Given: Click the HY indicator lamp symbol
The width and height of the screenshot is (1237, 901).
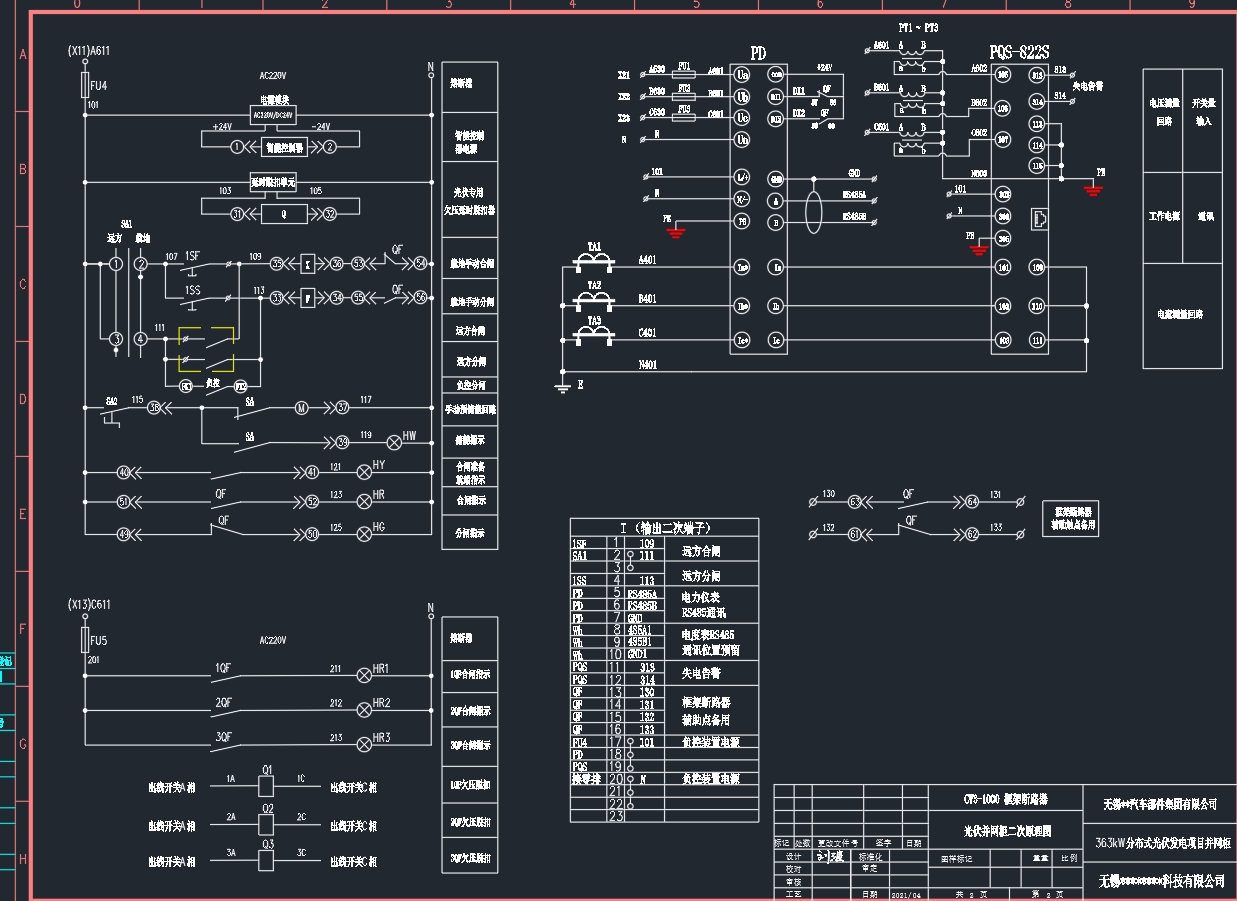Looking at the screenshot, I should click(365, 472).
